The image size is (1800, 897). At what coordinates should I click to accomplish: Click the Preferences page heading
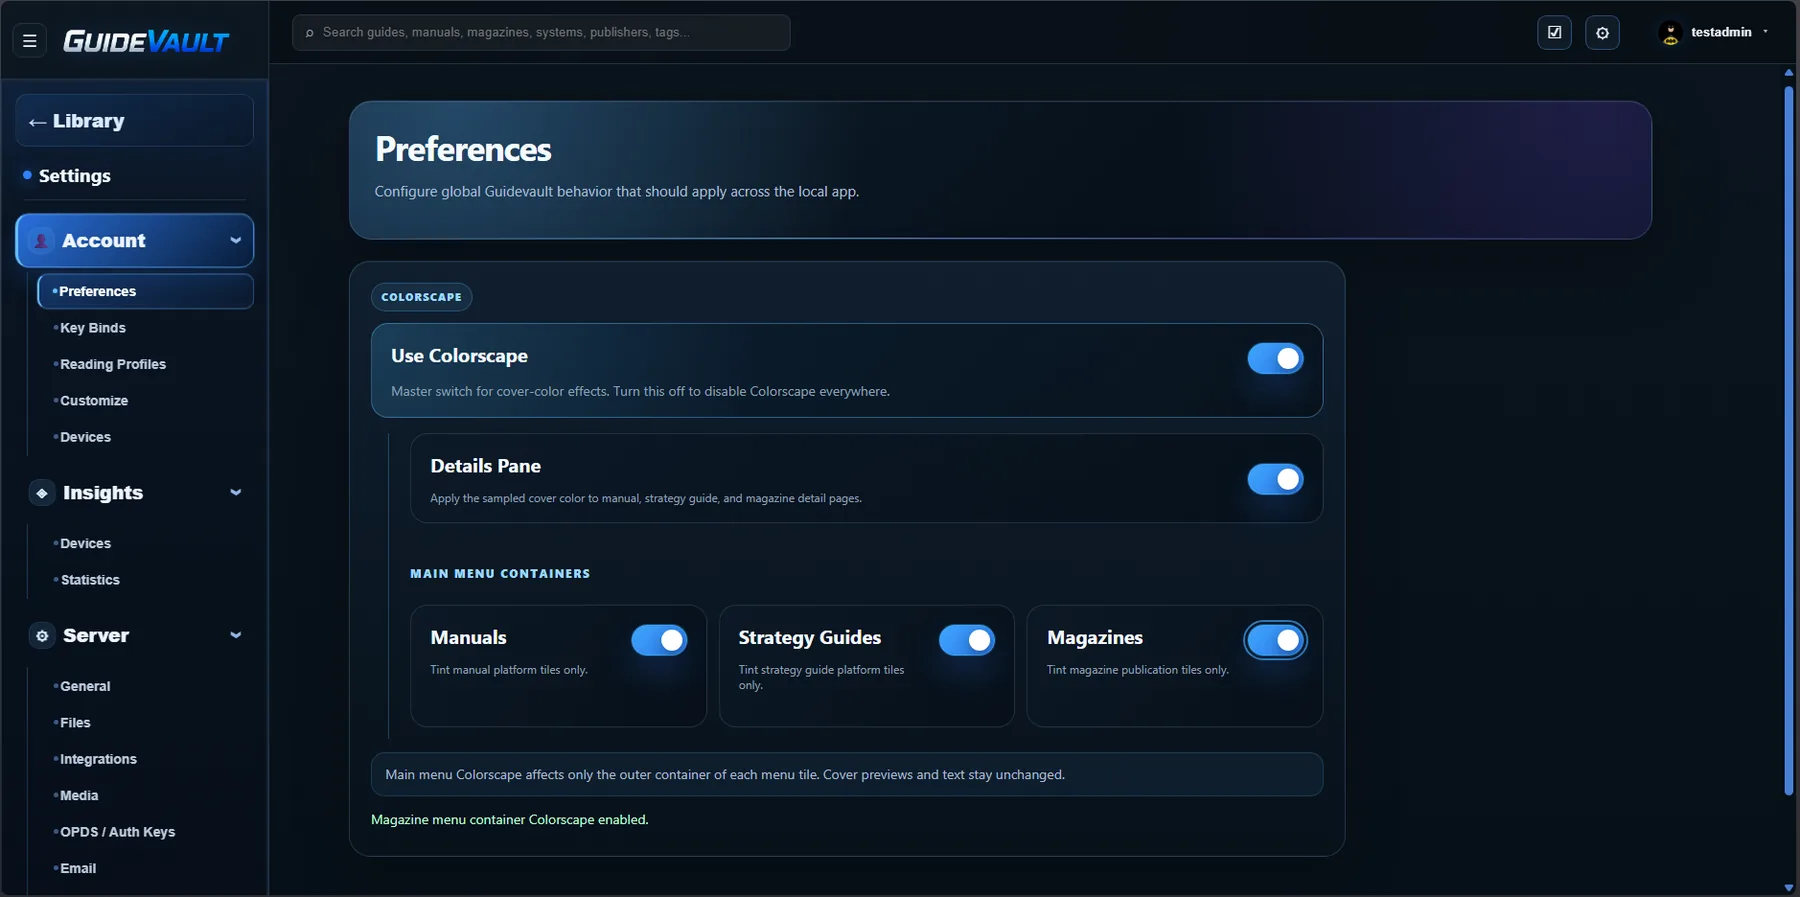pyautogui.click(x=463, y=150)
